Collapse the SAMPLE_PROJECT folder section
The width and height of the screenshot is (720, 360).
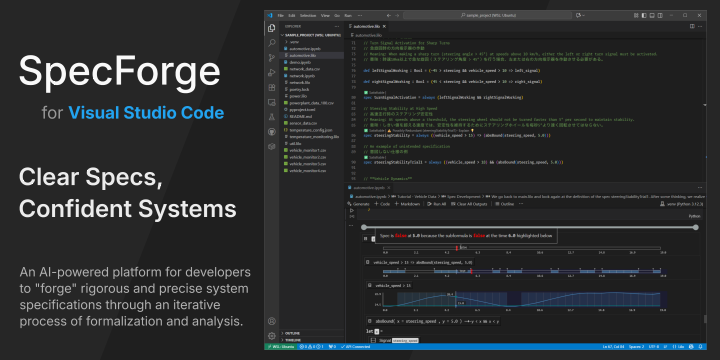313,35
